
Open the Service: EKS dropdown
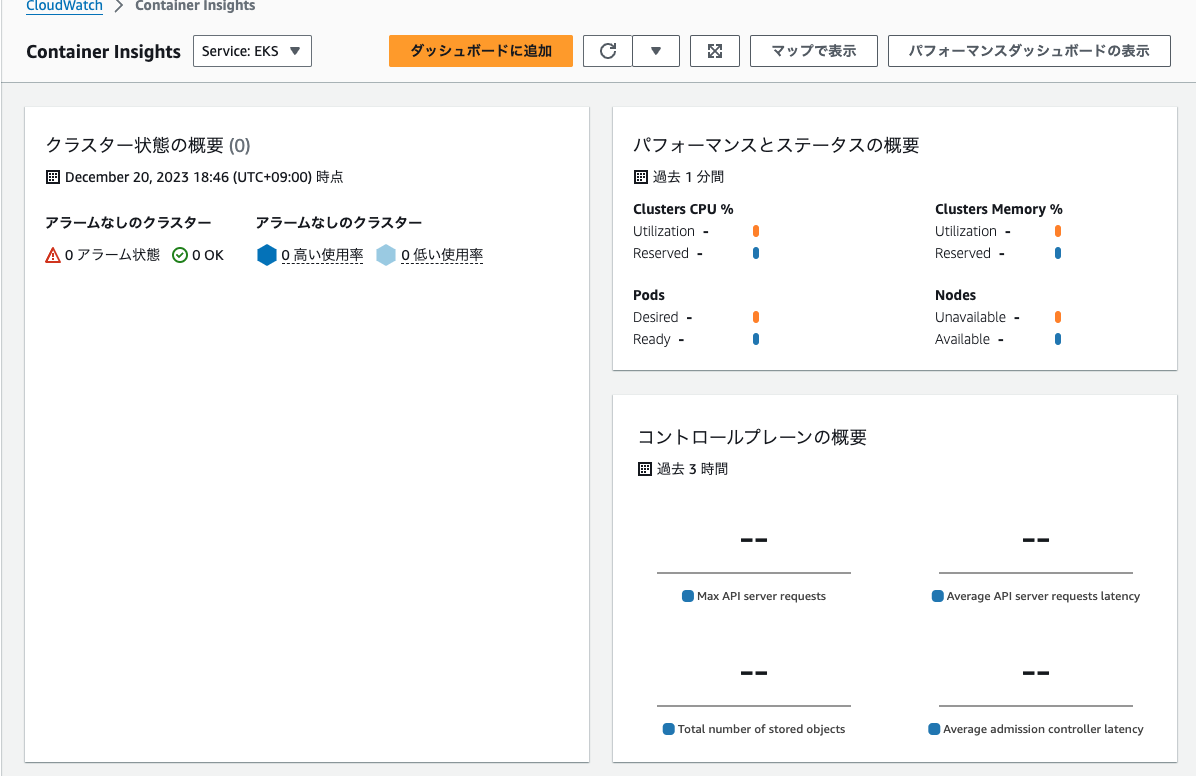coord(252,51)
